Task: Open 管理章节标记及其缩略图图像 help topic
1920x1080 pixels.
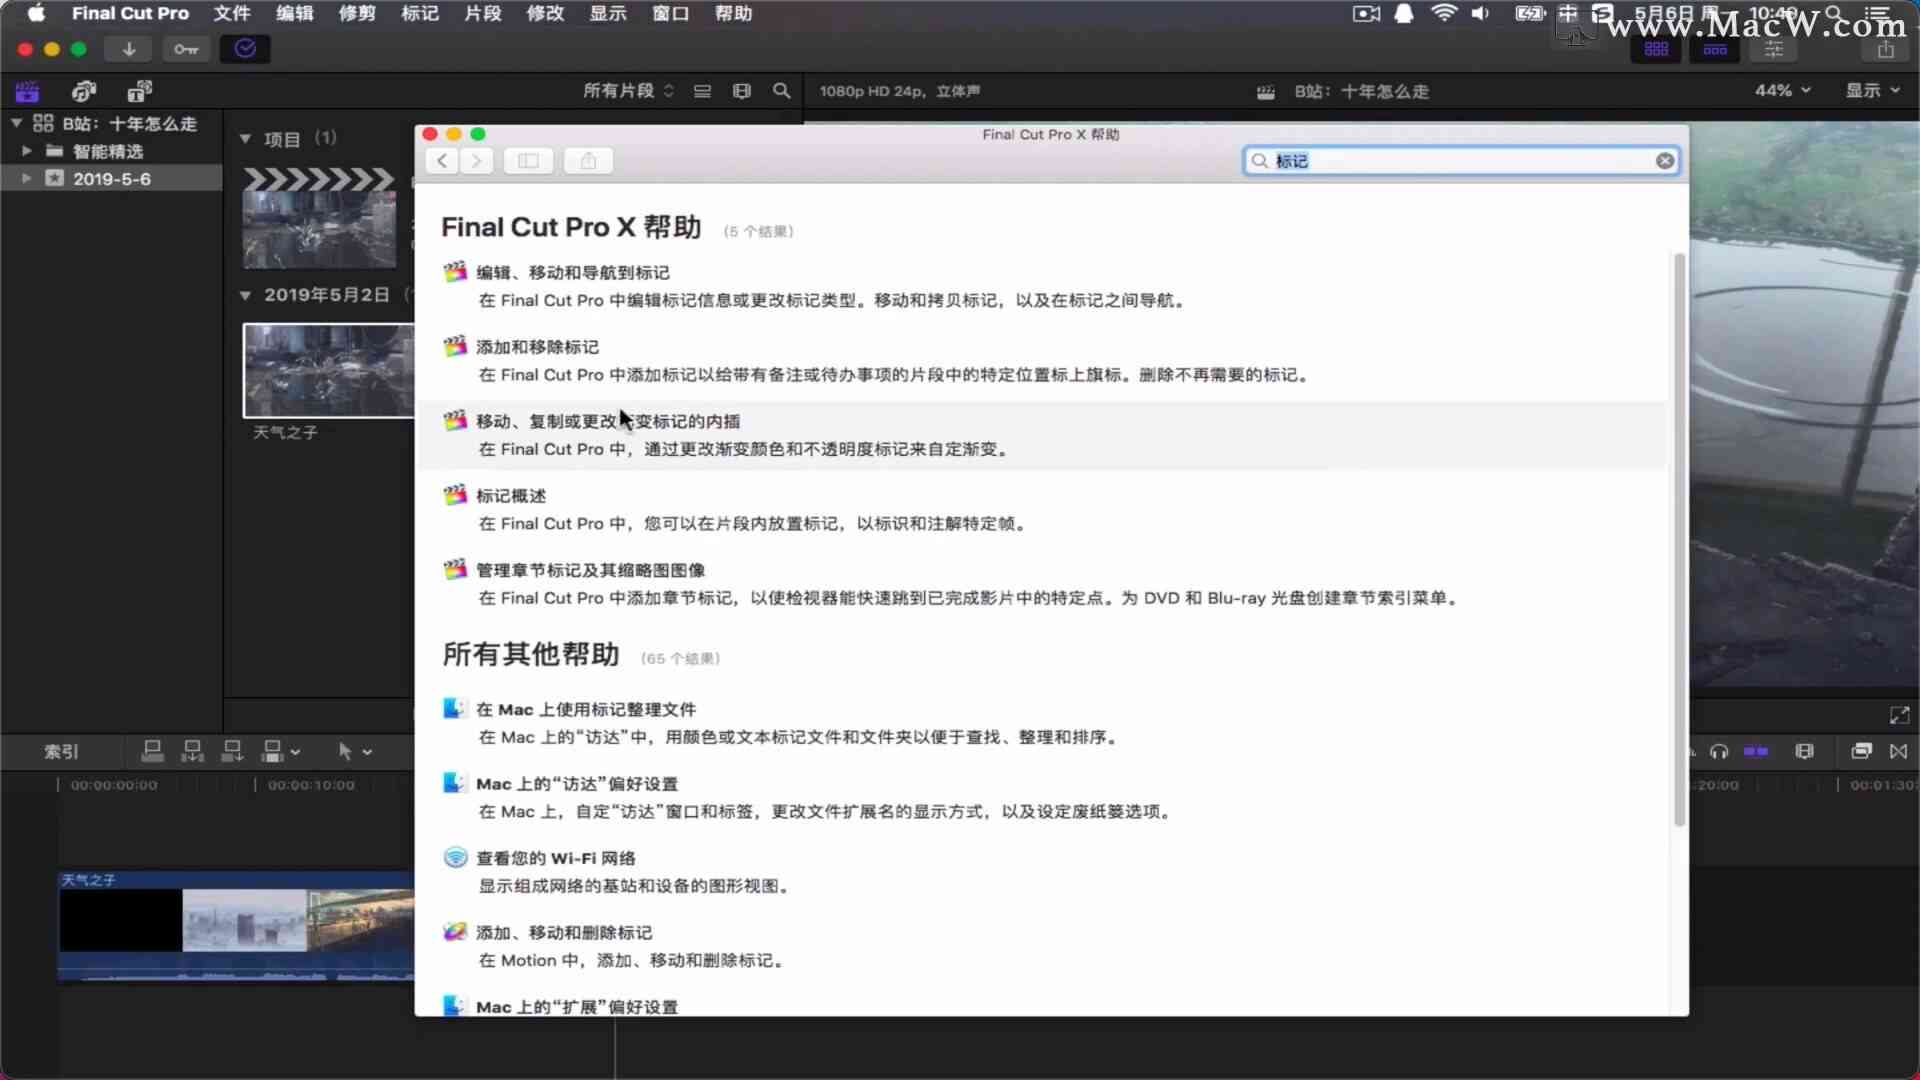Action: coord(591,570)
